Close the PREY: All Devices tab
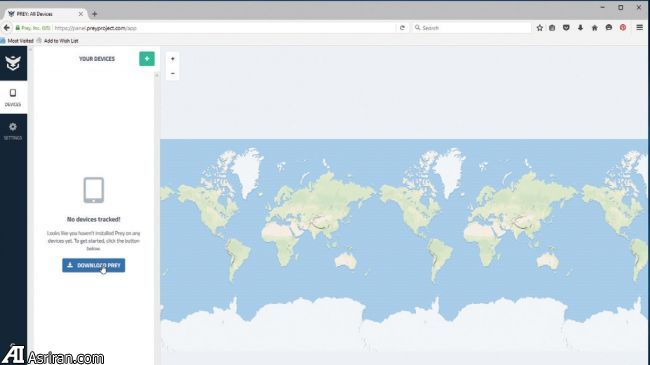The image size is (650, 365). [81, 14]
